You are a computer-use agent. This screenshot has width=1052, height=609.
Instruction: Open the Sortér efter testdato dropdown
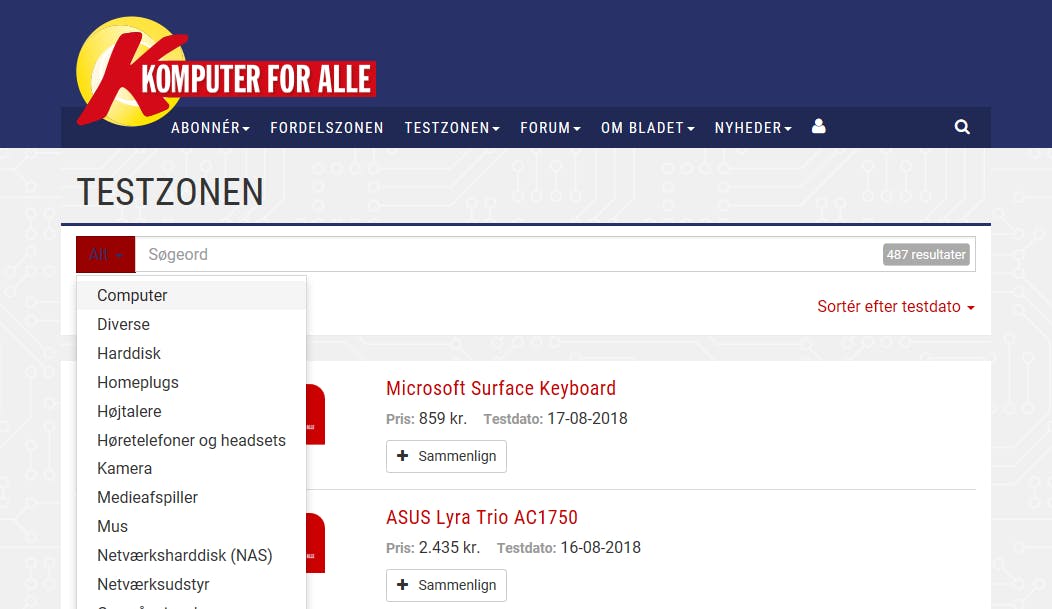click(895, 307)
